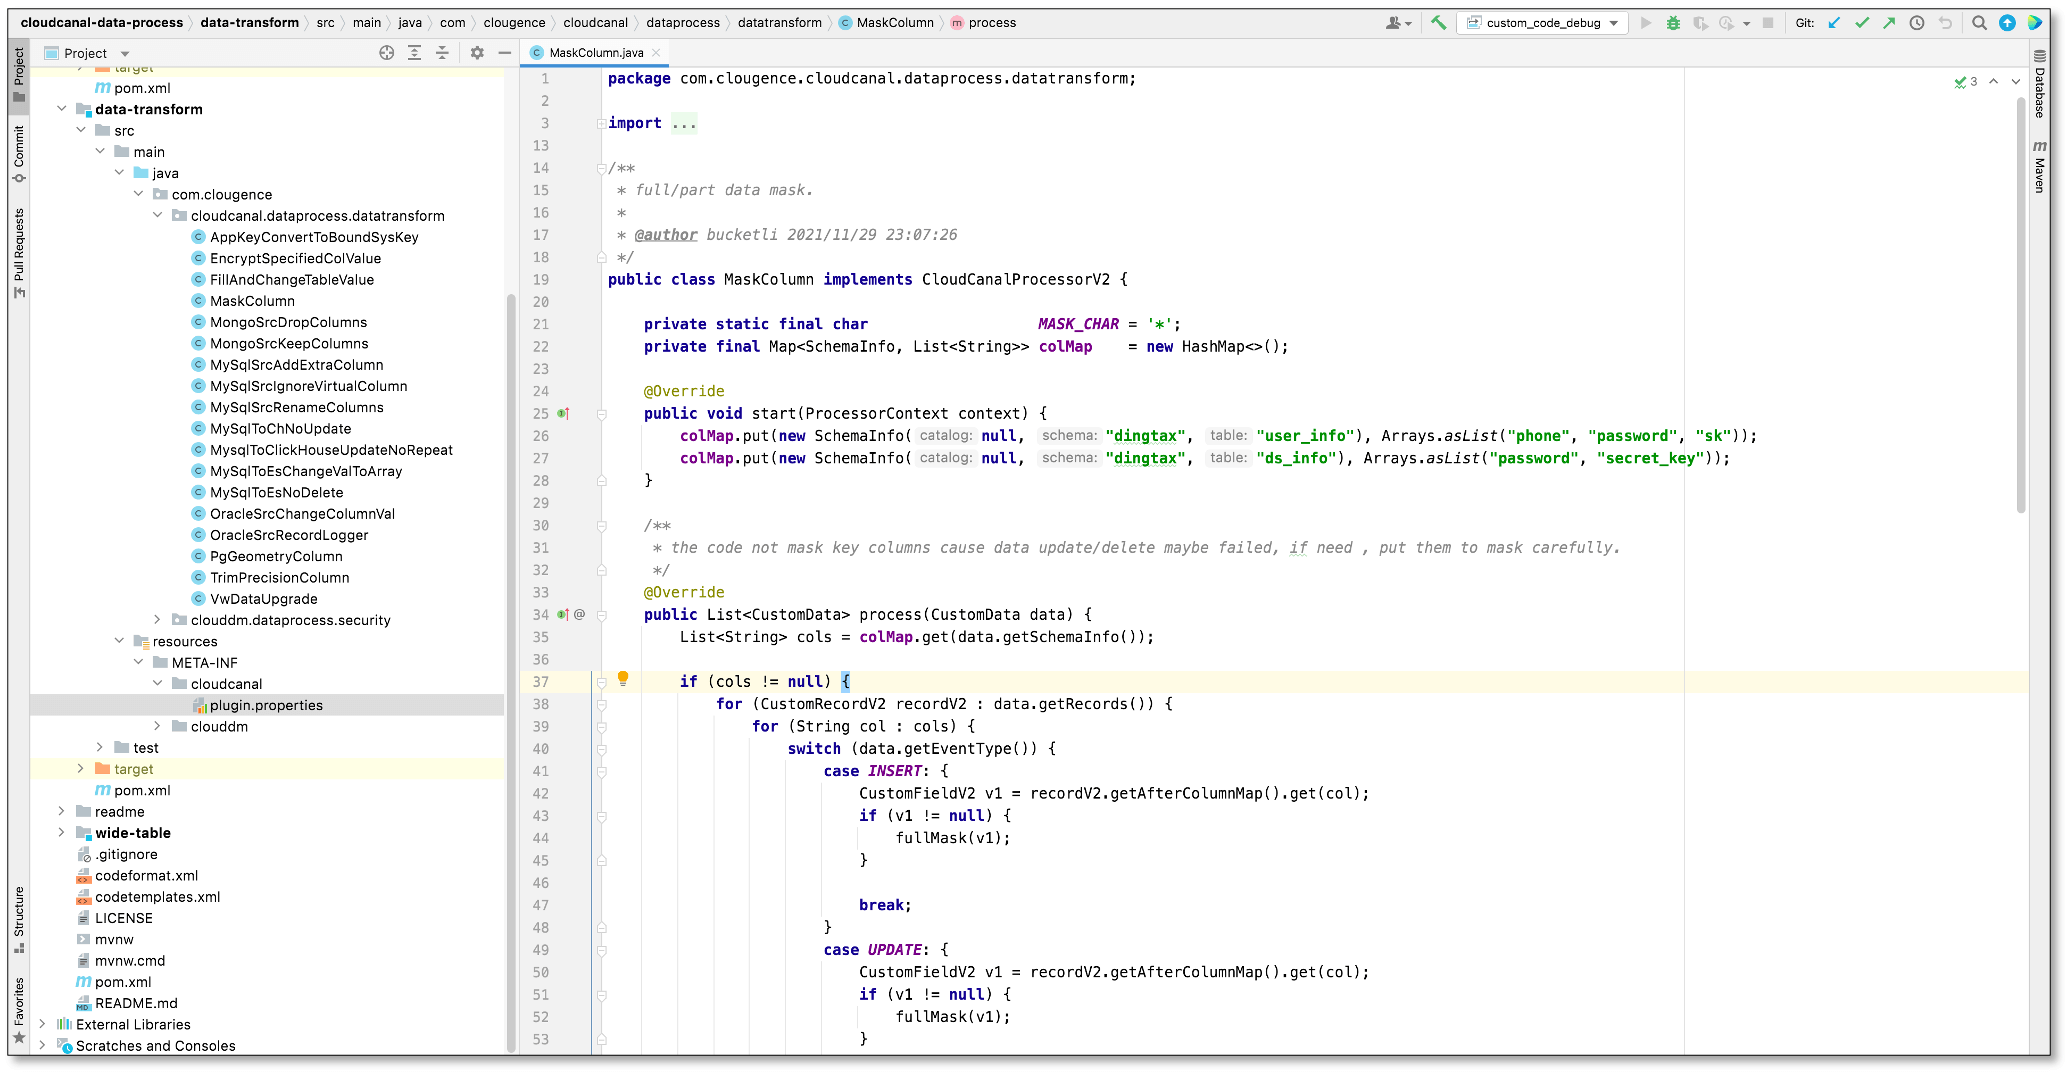Close the MaskColumn.java tab
The height and width of the screenshot is (1076, 2068).
[x=656, y=53]
